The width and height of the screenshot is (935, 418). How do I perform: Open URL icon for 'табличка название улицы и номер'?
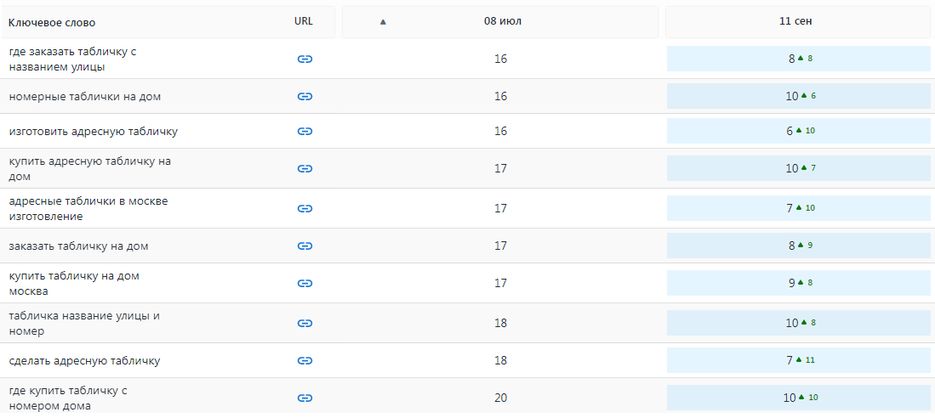[305, 323]
